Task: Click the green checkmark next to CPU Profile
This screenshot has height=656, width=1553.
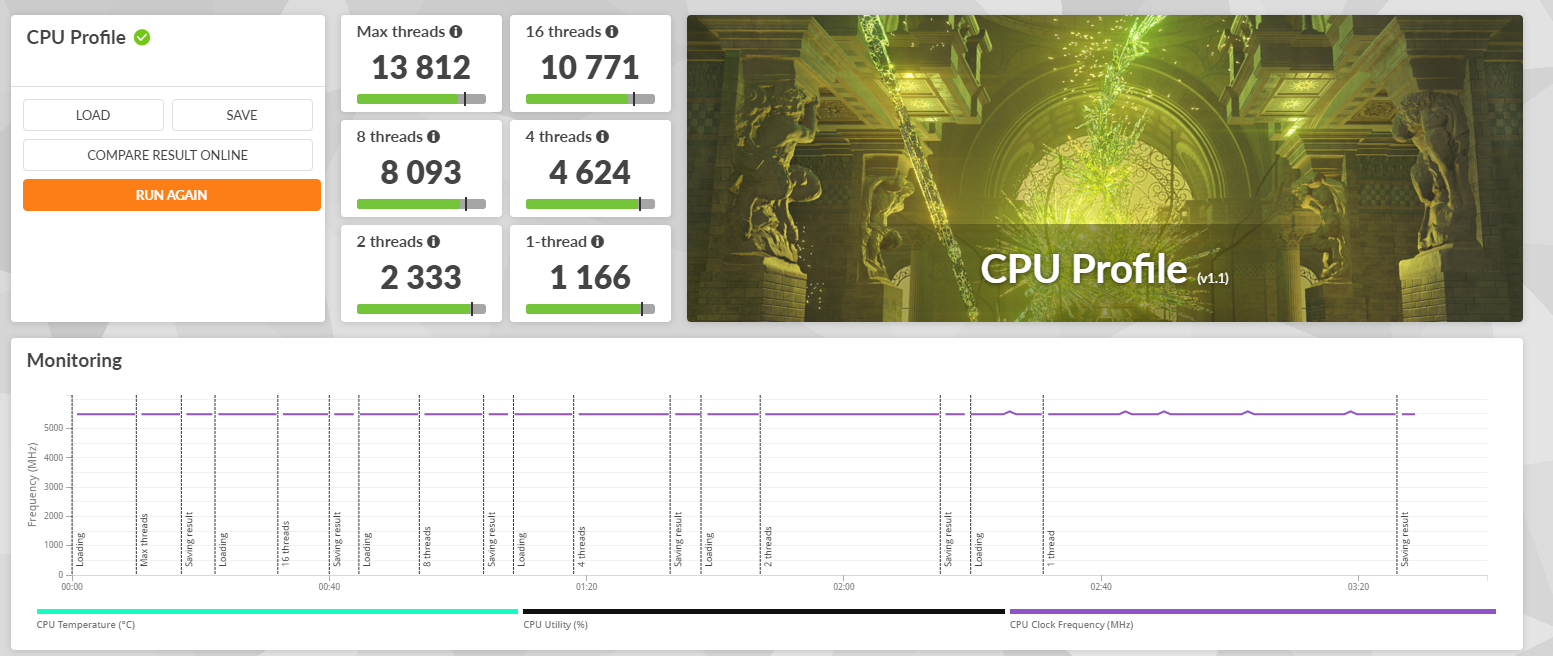Action: (142, 37)
